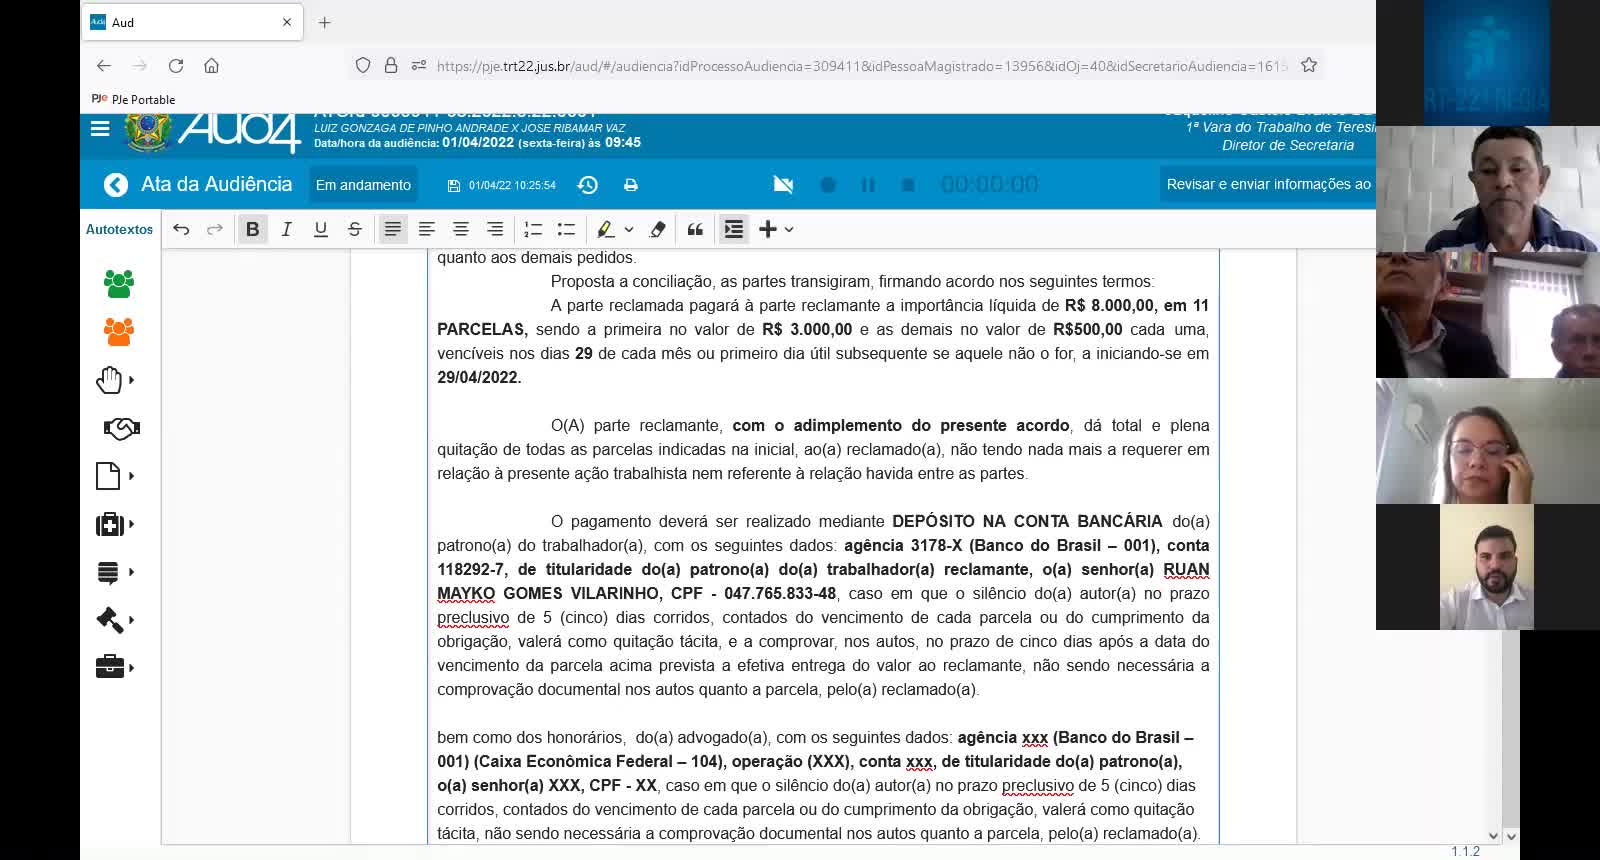Redo the last edit
This screenshot has width=1600, height=860.
(x=215, y=229)
